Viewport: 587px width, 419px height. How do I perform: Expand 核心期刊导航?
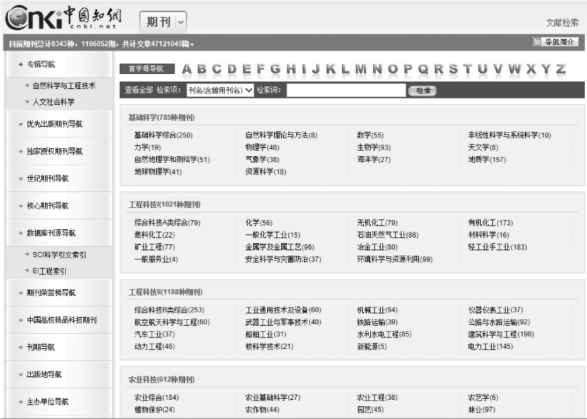48,206
